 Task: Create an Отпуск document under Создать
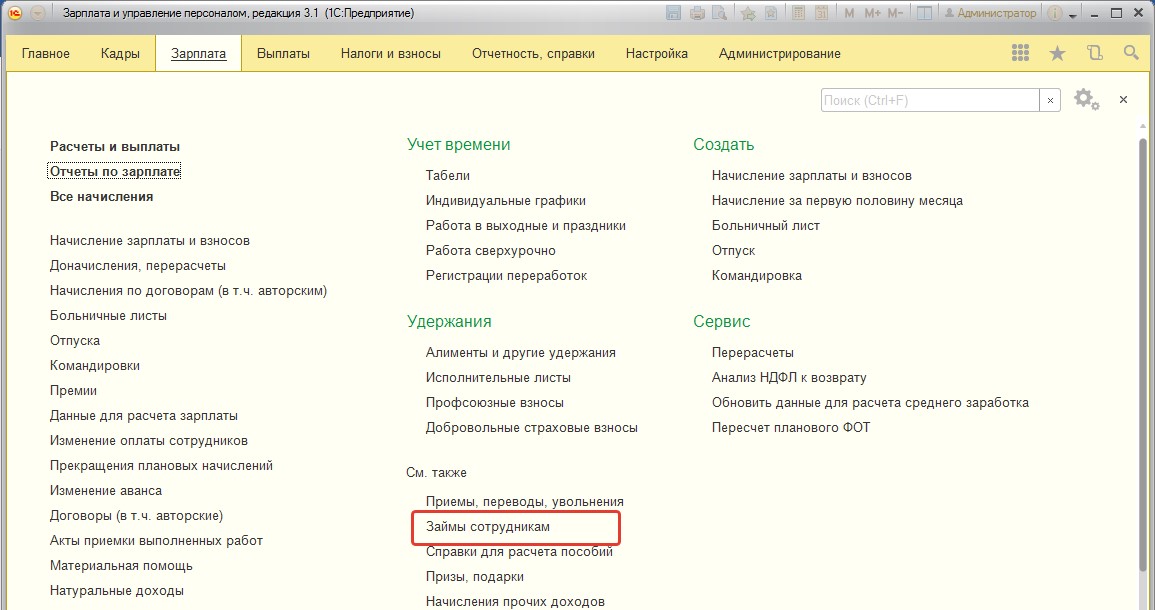coord(734,251)
